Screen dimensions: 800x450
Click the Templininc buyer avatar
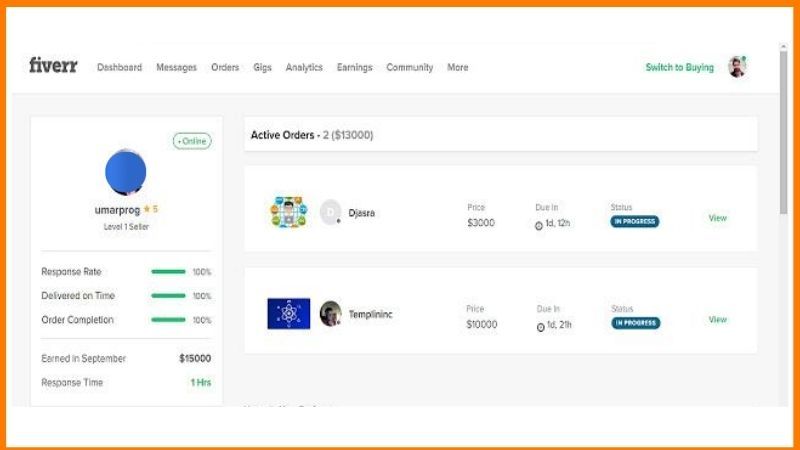[331, 313]
